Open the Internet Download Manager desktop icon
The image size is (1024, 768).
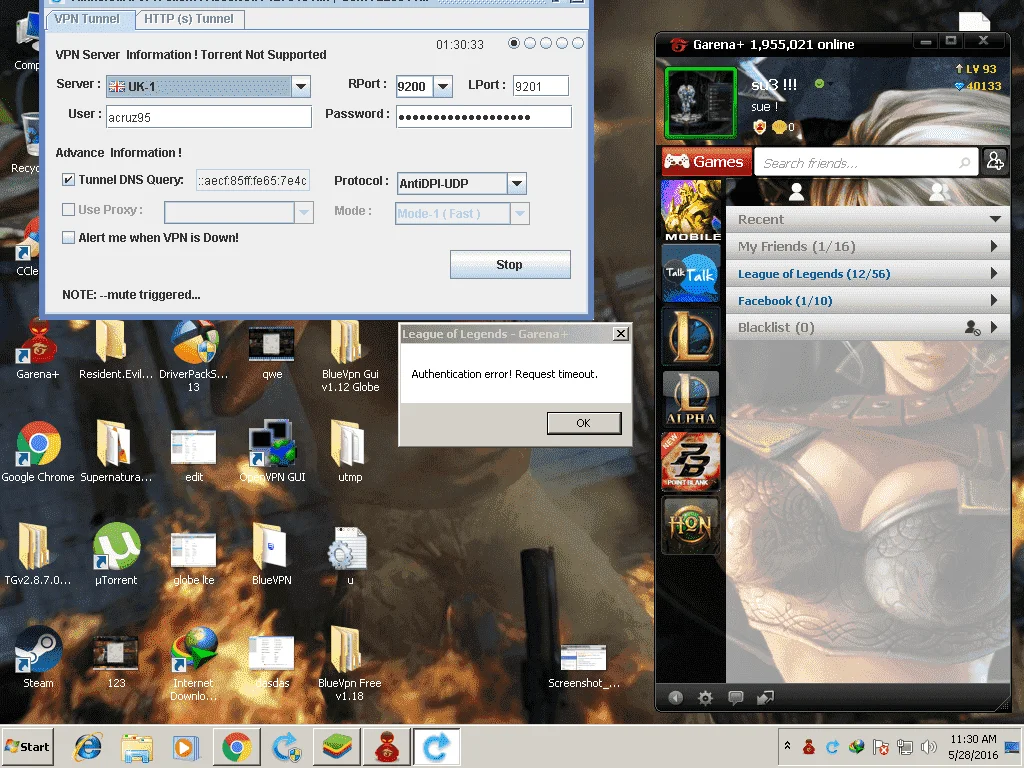tap(193, 664)
